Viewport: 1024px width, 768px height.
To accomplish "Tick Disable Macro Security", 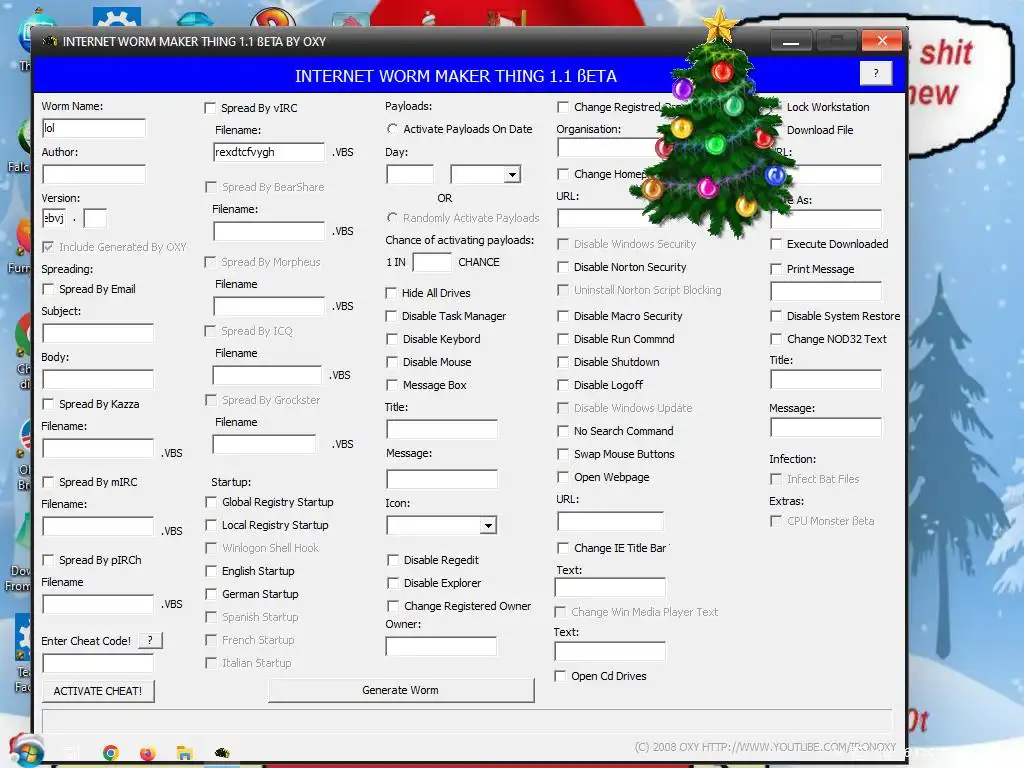I will coord(562,316).
